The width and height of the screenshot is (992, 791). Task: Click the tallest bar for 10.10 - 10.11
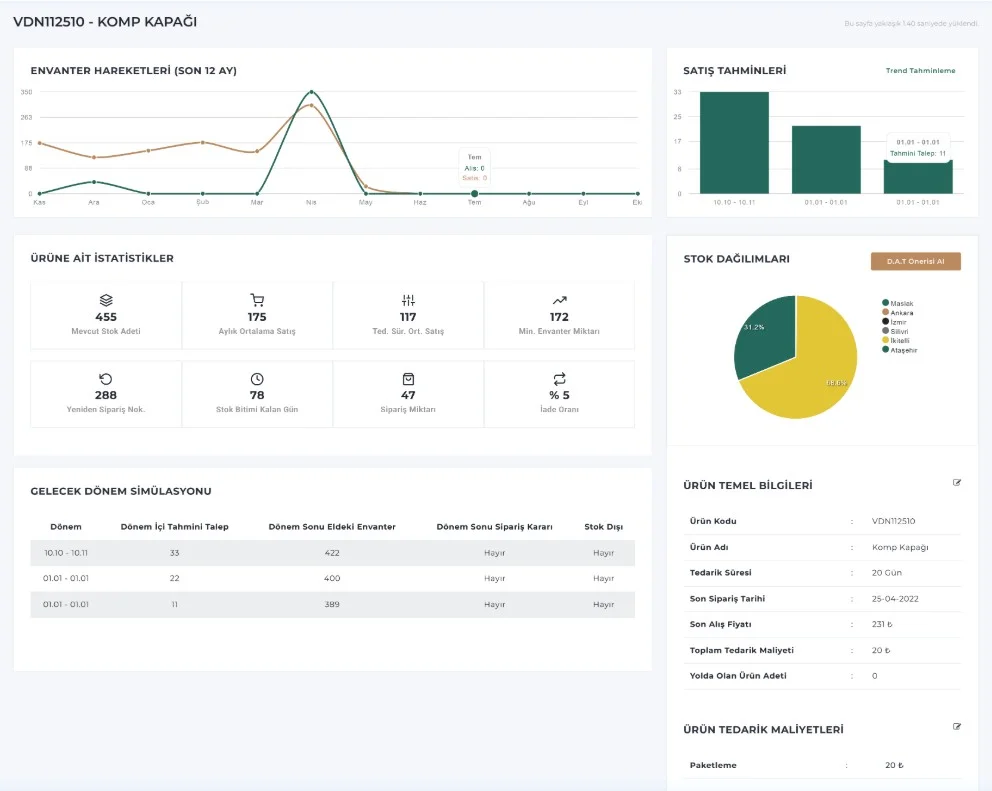pyautogui.click(x=734, y=142)
